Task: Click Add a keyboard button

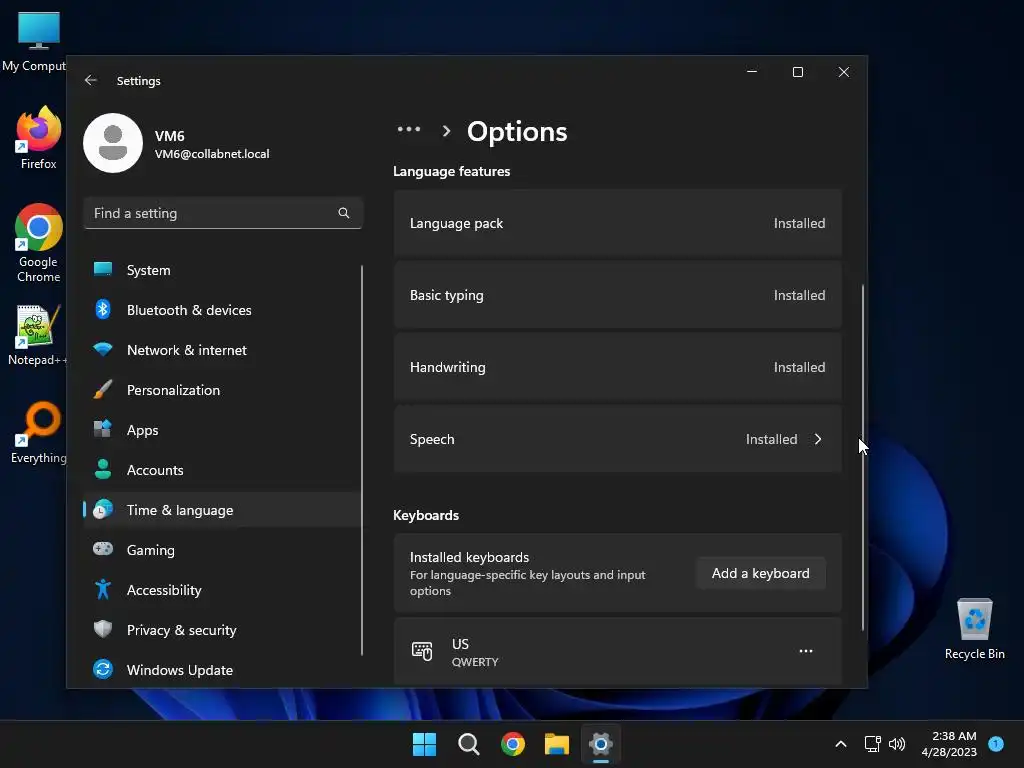Action: tap(761, 573)
